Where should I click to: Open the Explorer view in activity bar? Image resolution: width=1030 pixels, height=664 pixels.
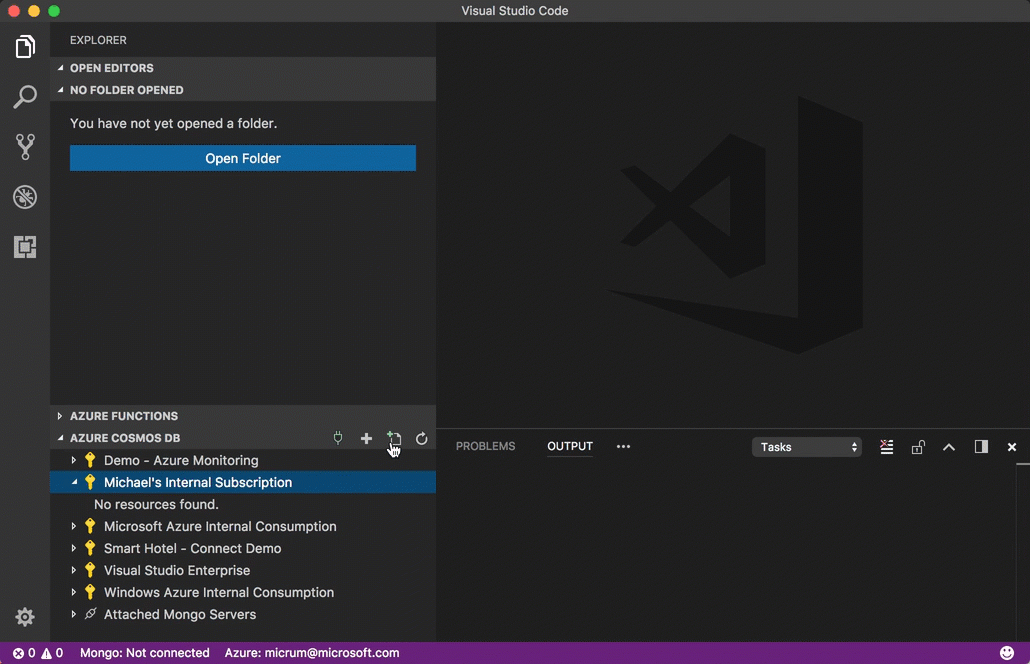(x=25, y=47)
